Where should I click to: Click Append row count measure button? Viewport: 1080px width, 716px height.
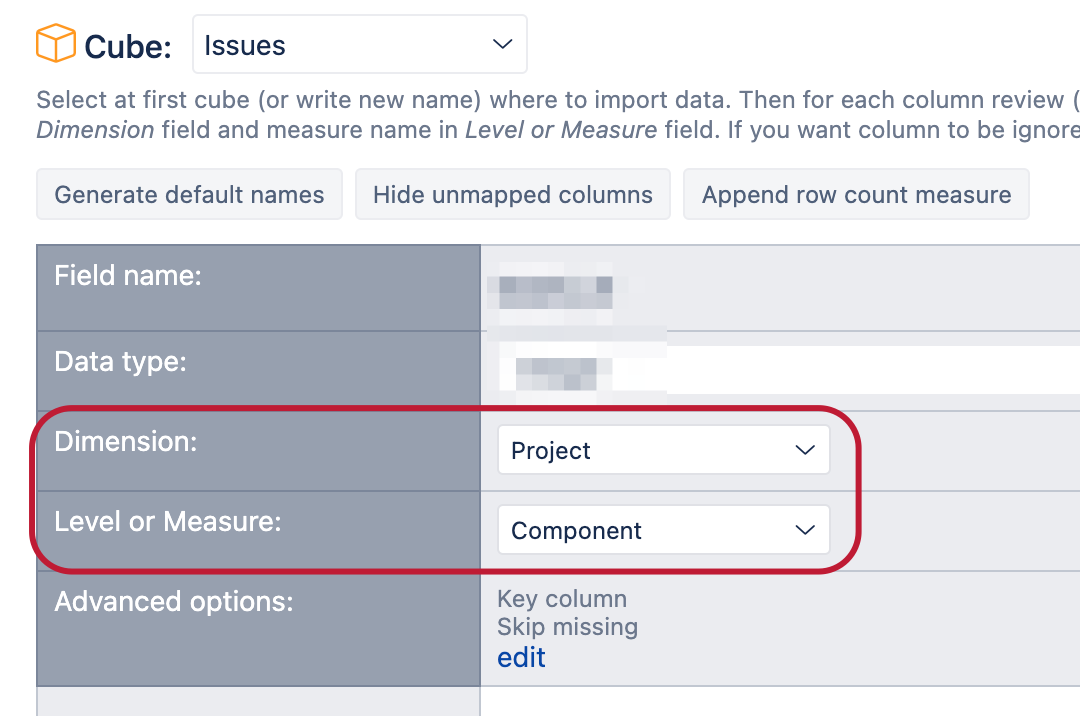[x=856, y=194]
